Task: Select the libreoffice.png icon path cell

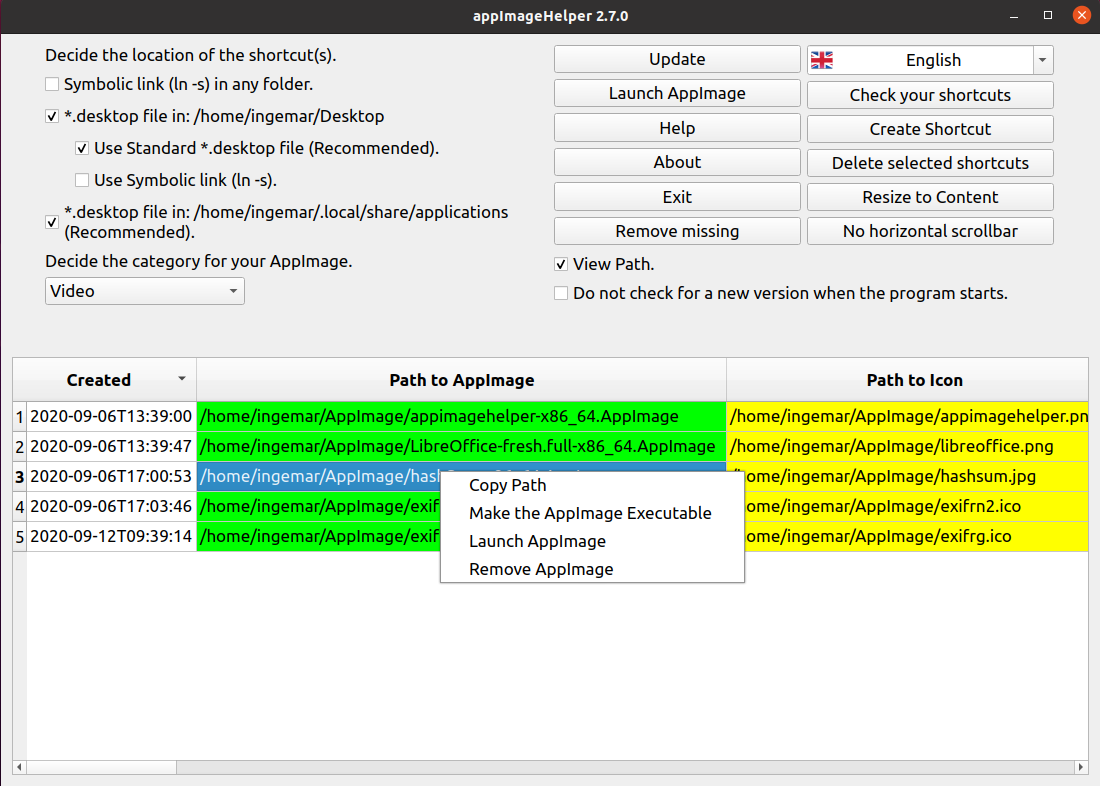Action: (x=907, y=447)
